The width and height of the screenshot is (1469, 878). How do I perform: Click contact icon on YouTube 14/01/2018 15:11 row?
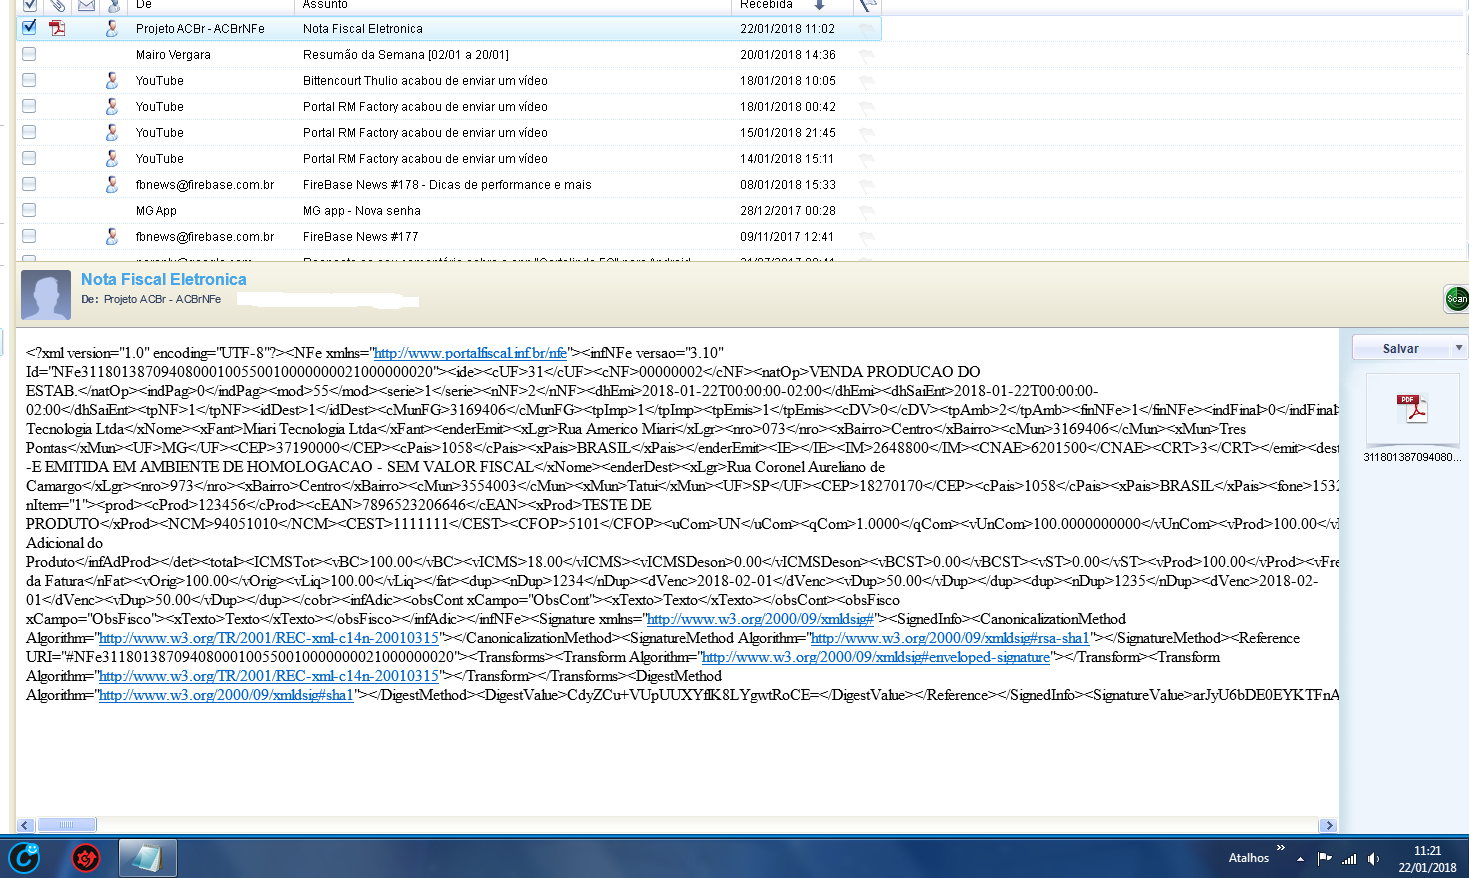tap(112, 158)
